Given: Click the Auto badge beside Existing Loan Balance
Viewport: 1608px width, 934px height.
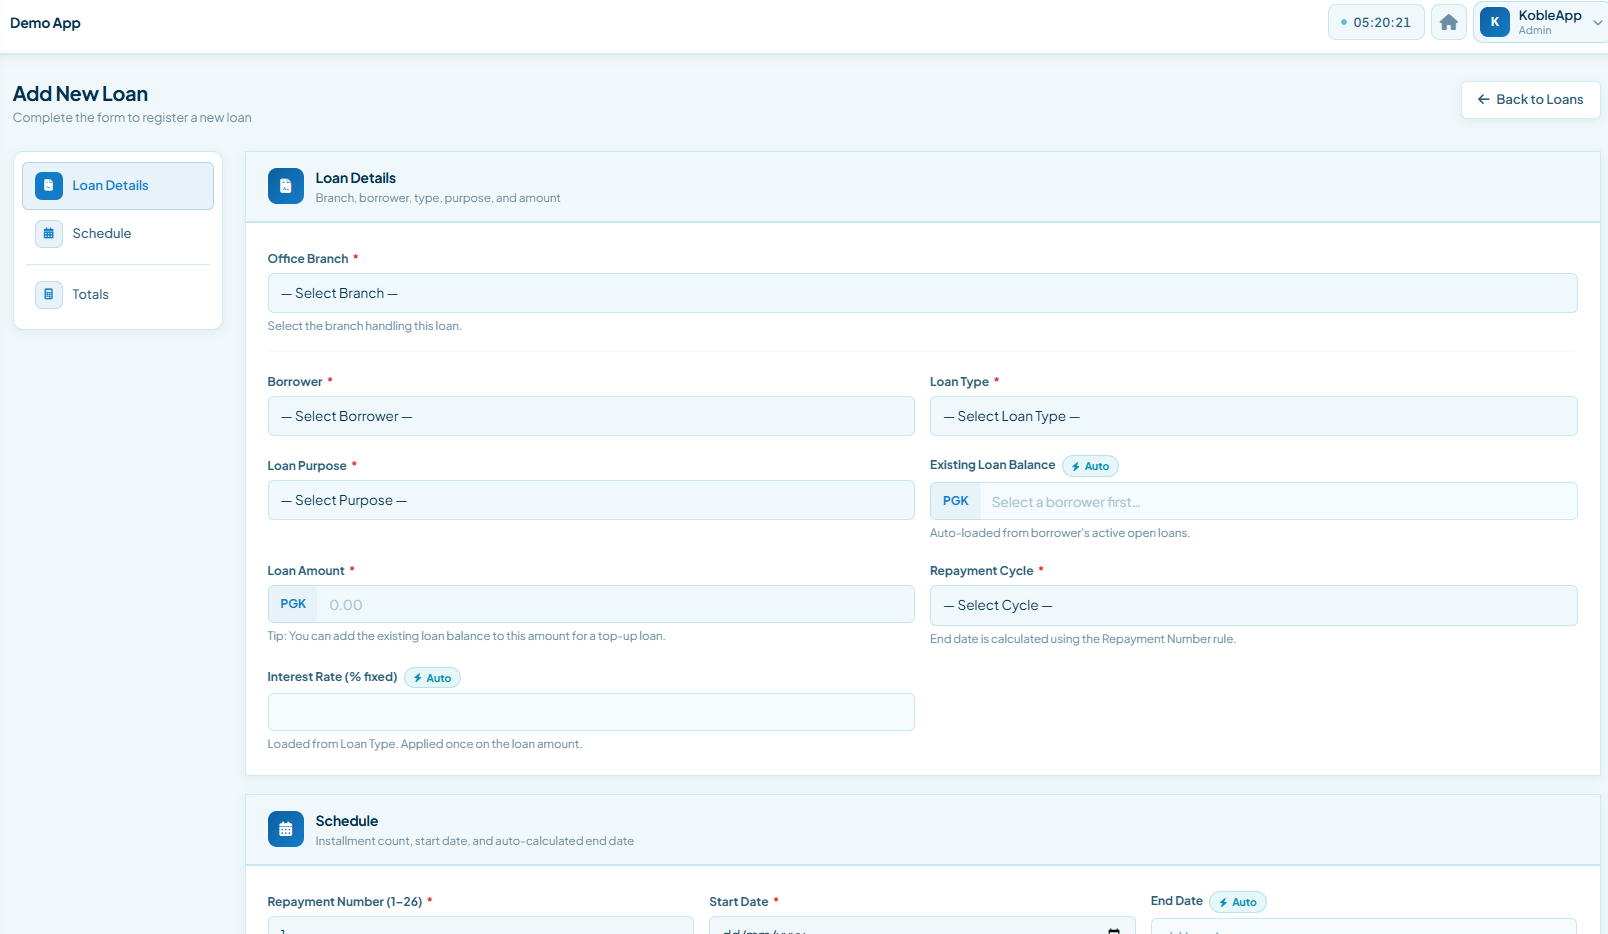Looking at the screenshot, I should (1090, 466).
